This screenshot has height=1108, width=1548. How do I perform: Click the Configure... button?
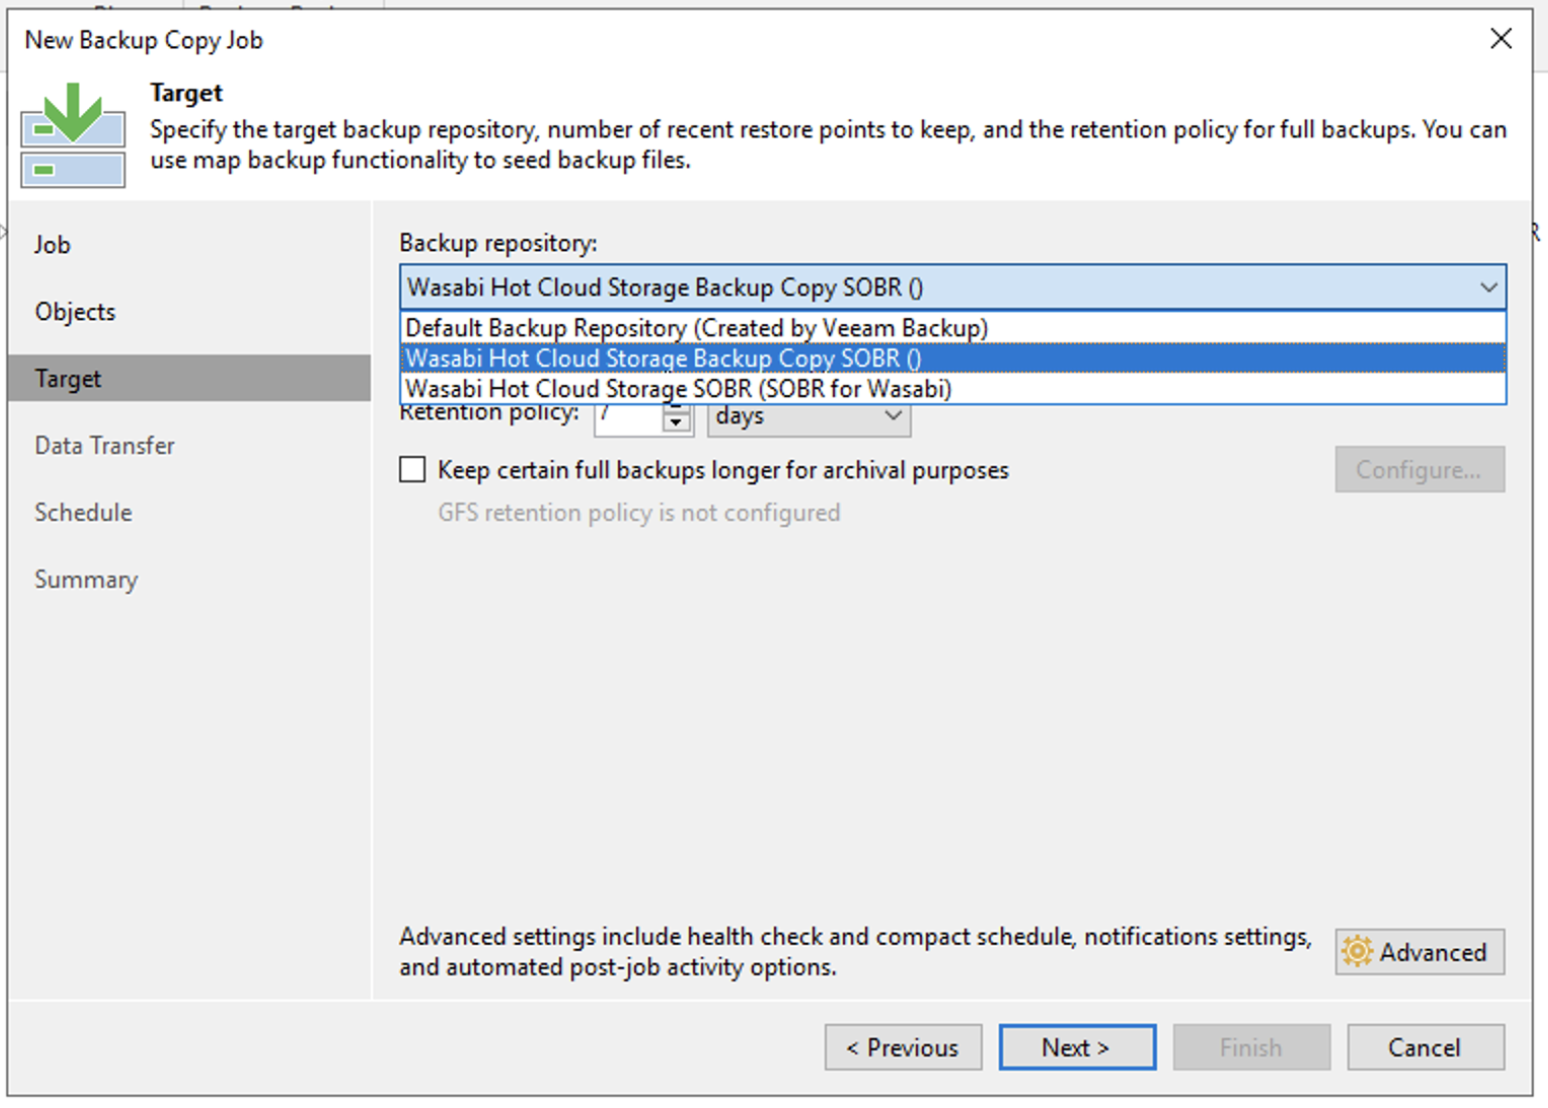coord(1419,470)
